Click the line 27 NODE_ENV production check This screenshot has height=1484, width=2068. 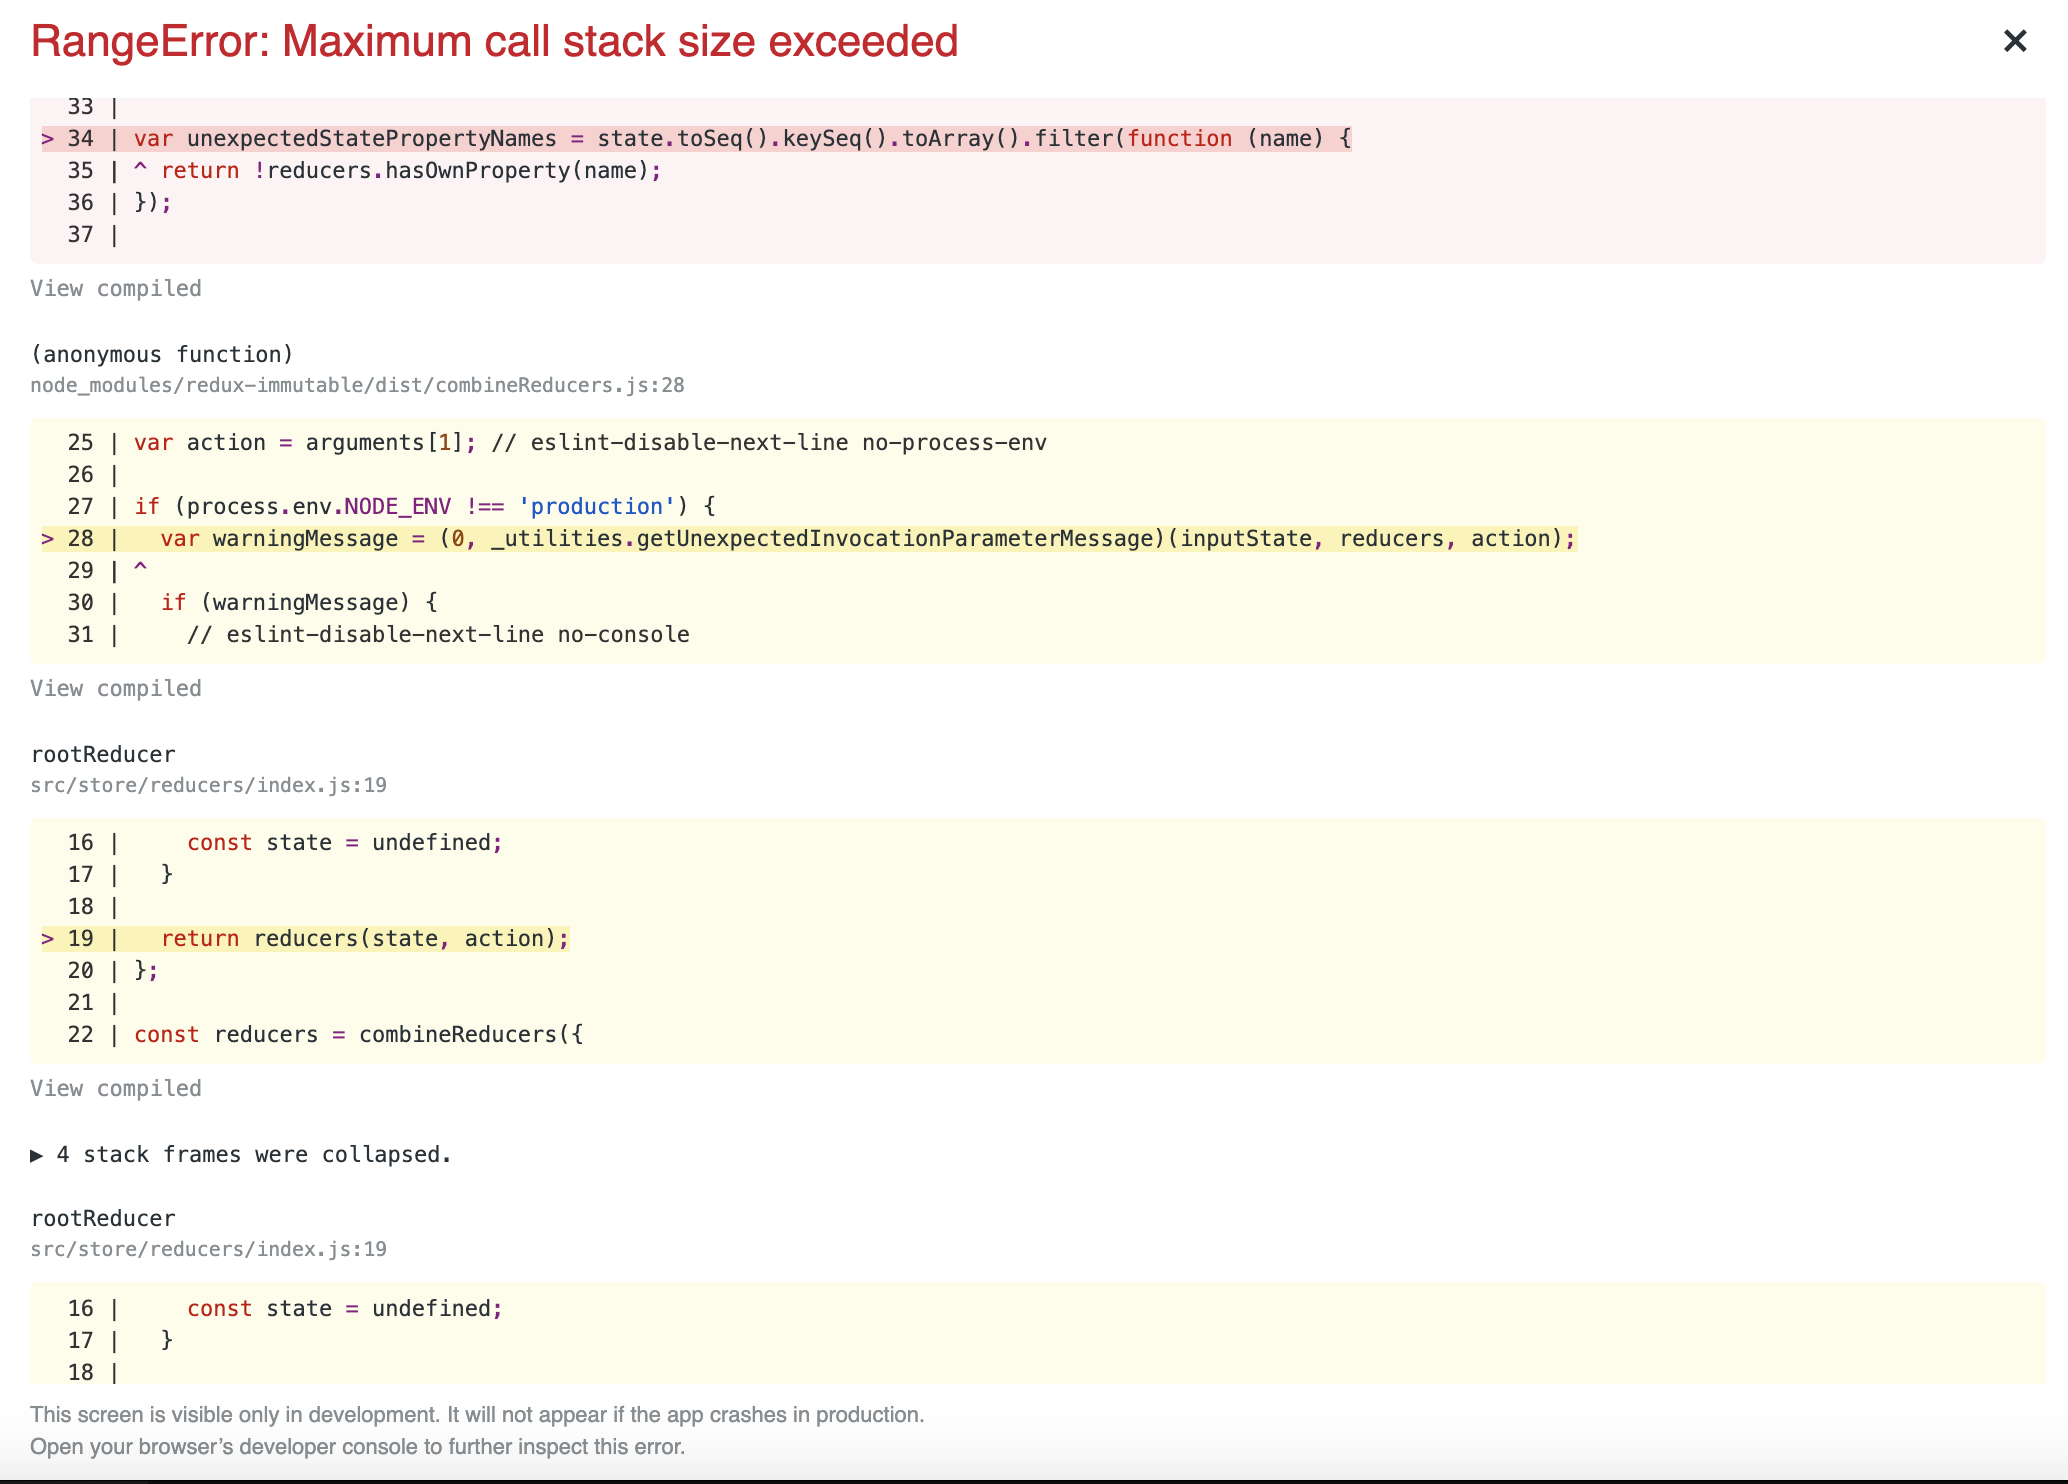coord(424,507)
